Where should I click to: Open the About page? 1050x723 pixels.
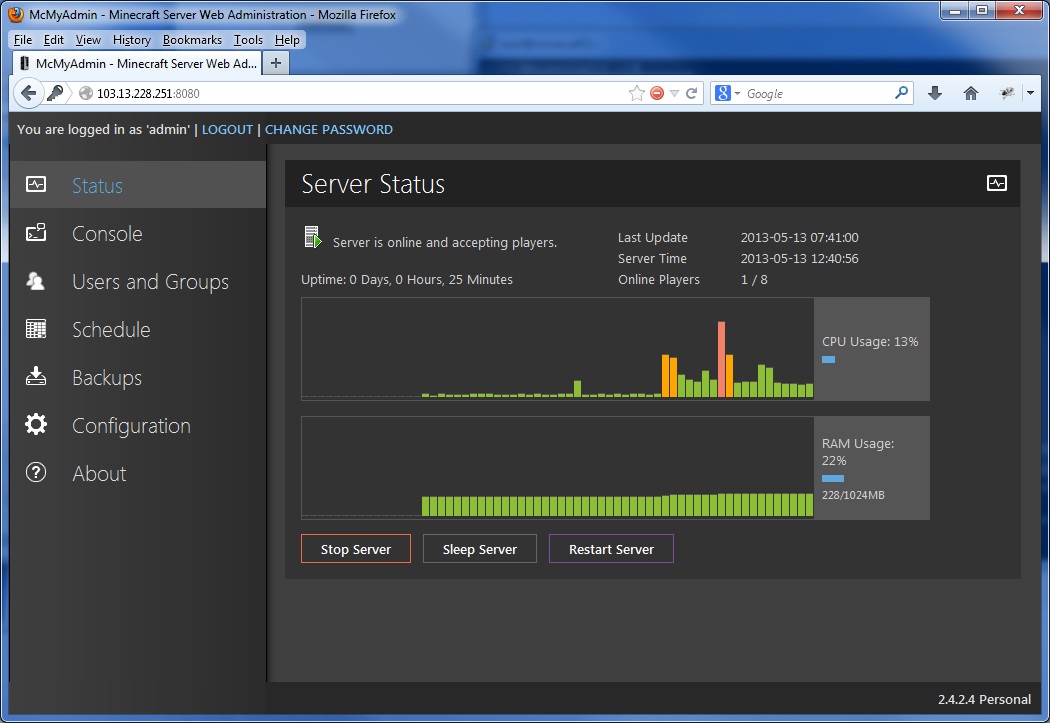(138, 473)
